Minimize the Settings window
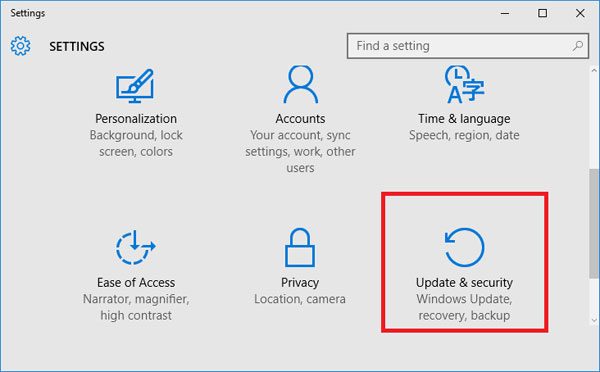The width and height of the screenshot is (600, 372). pos(505,13)
